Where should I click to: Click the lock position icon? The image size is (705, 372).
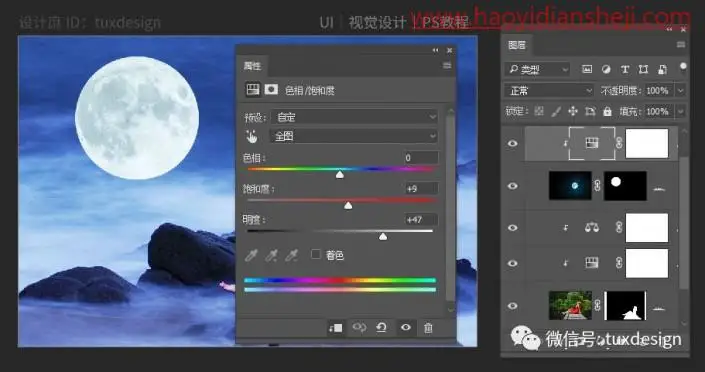573,111
